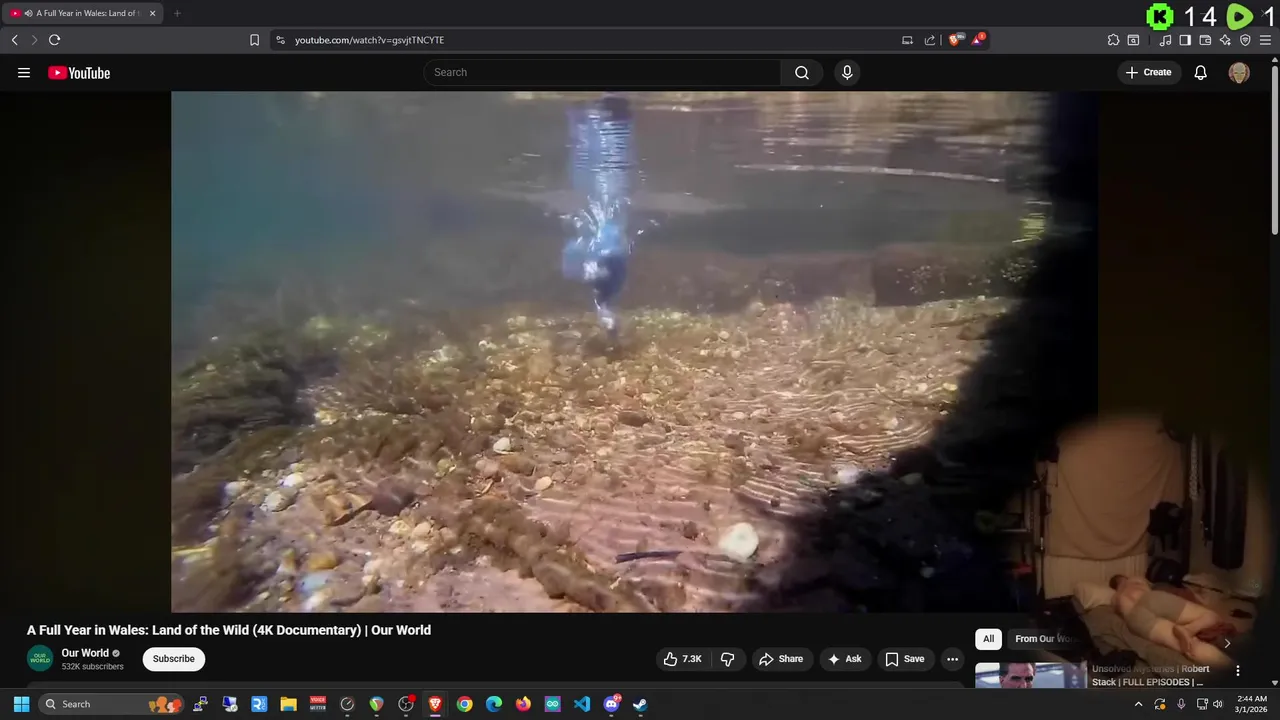1280x720 pixels.
Task: Subscribe to the Our World channel
Action: (174, 659)
